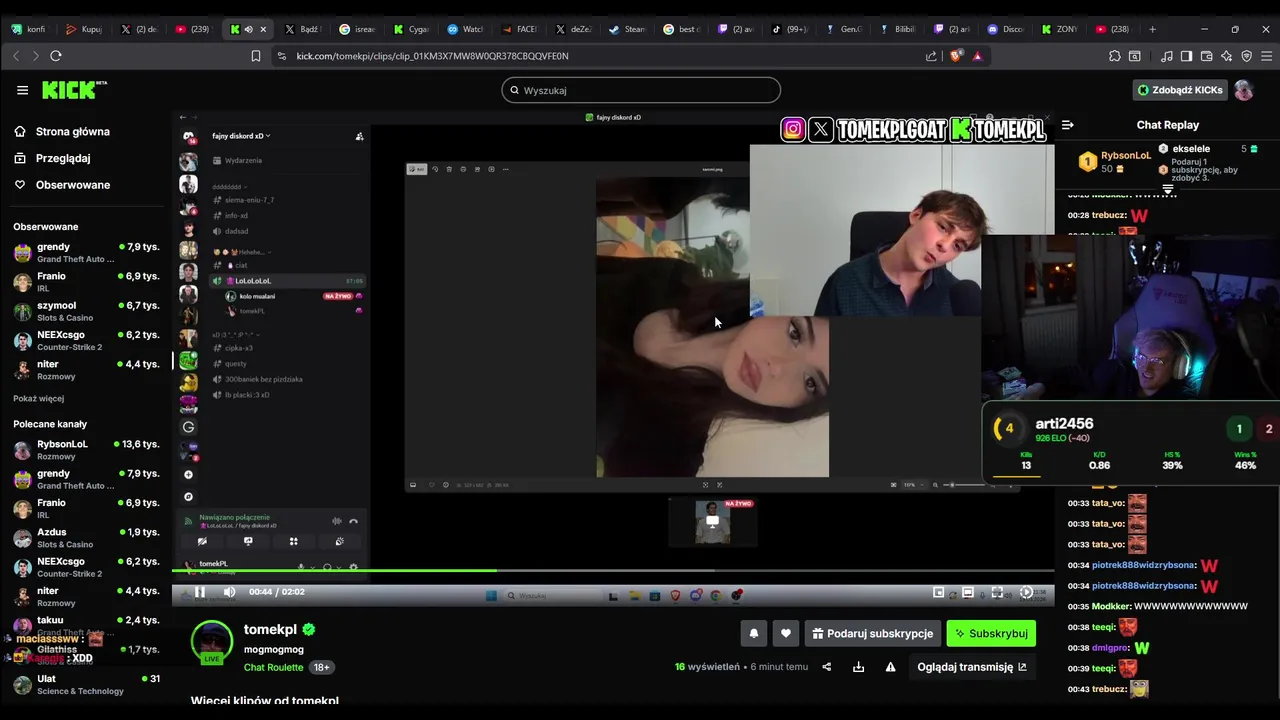Open the Kick hamburger sidebar menu
1280x720 pixels.
point(22,90)
